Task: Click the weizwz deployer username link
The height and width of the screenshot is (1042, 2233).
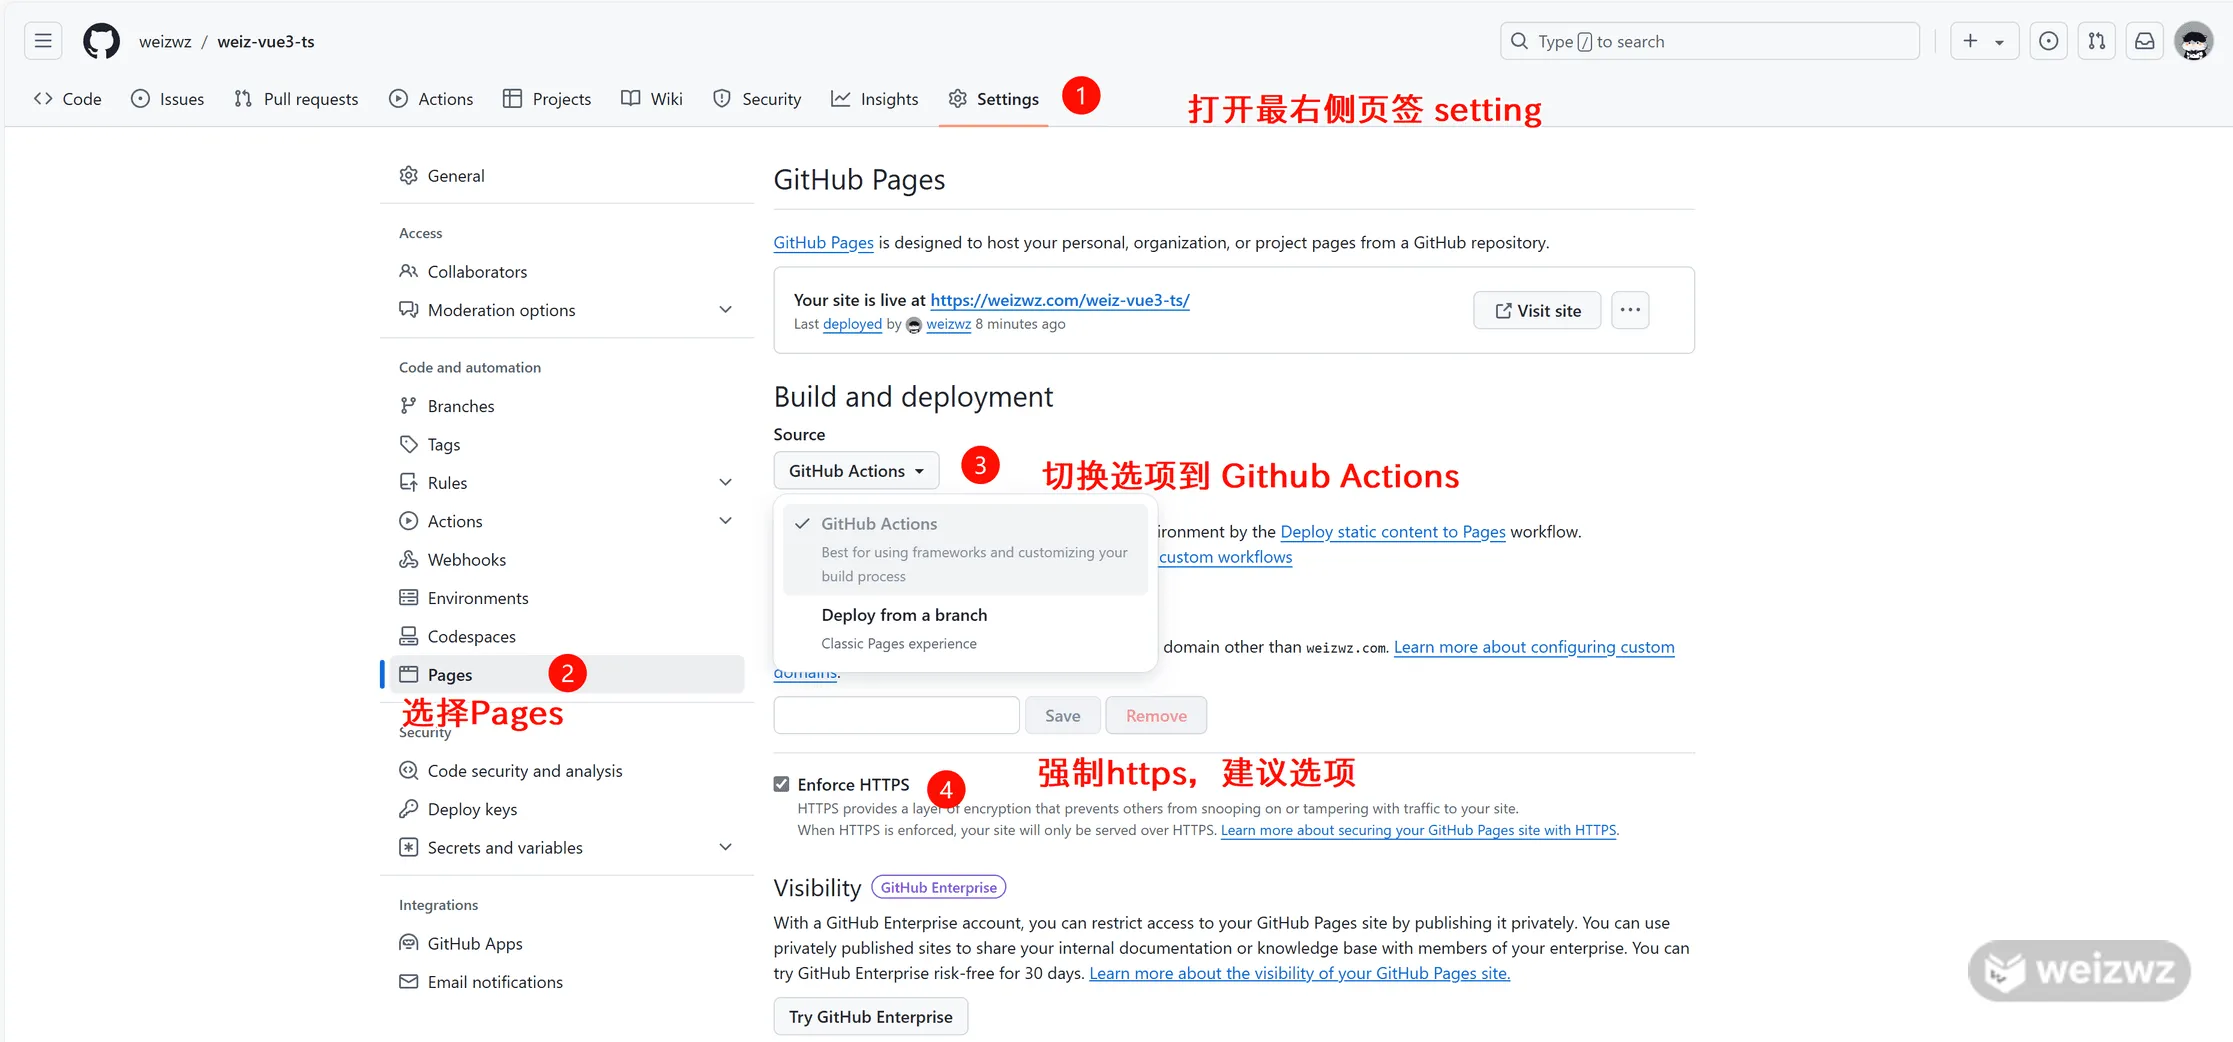Action: coord(948,324)
